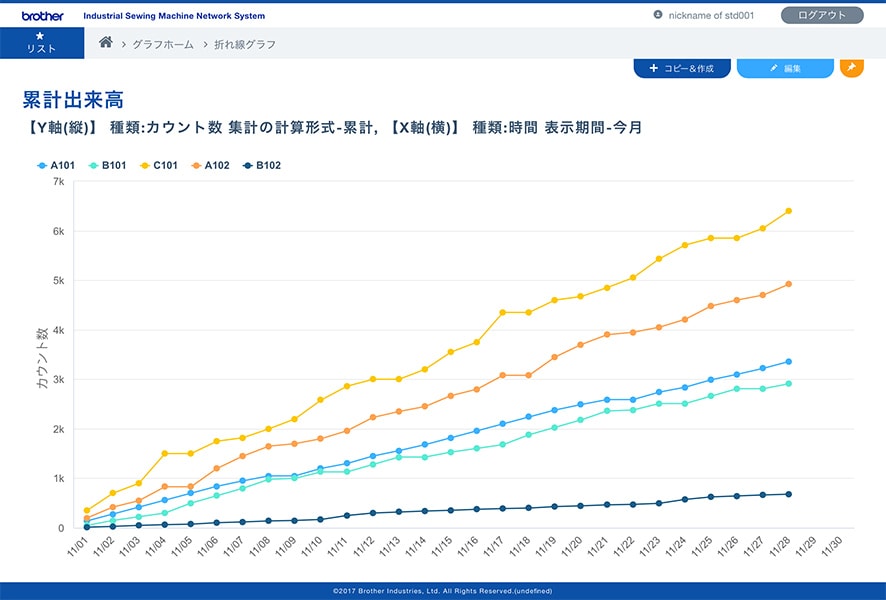Click the 編集 button

[x=787, y=68]
